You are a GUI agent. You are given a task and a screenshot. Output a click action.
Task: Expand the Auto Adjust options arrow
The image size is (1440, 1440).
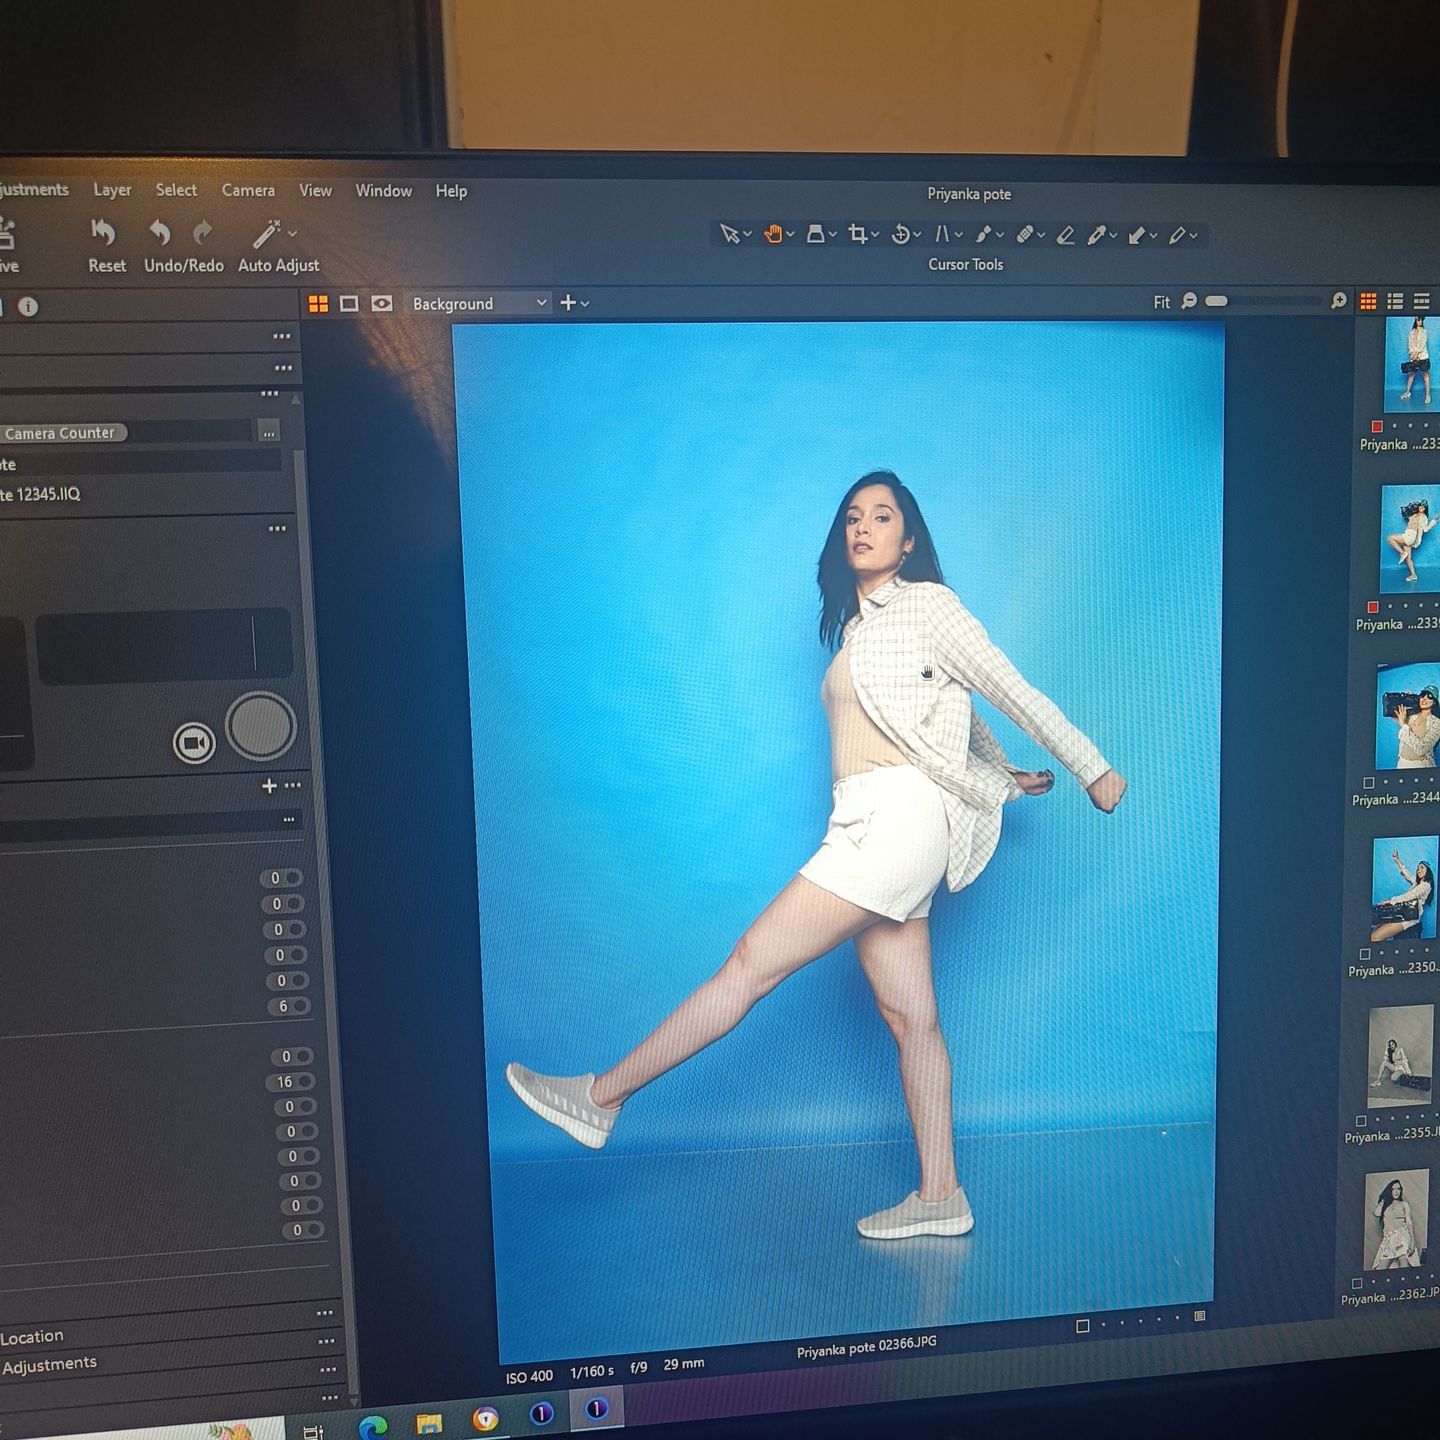(292, 234)
